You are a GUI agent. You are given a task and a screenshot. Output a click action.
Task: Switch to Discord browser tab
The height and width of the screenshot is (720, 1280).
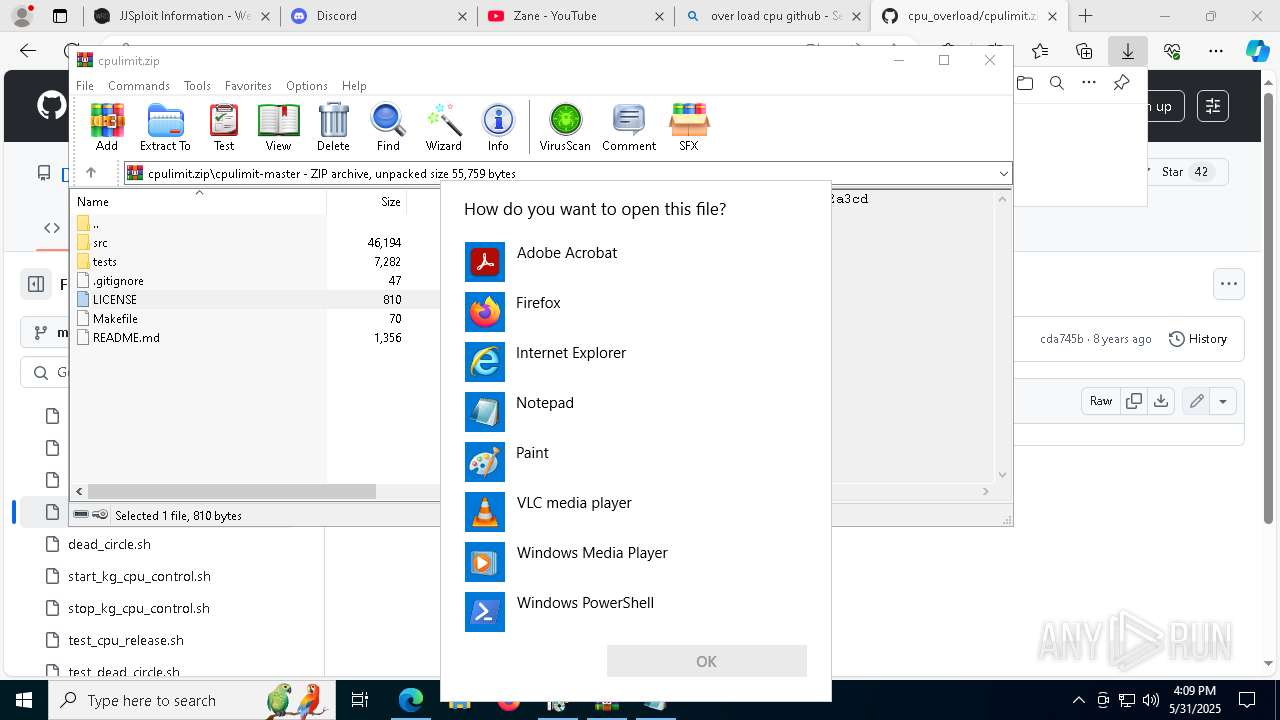[x=378, y=16]
